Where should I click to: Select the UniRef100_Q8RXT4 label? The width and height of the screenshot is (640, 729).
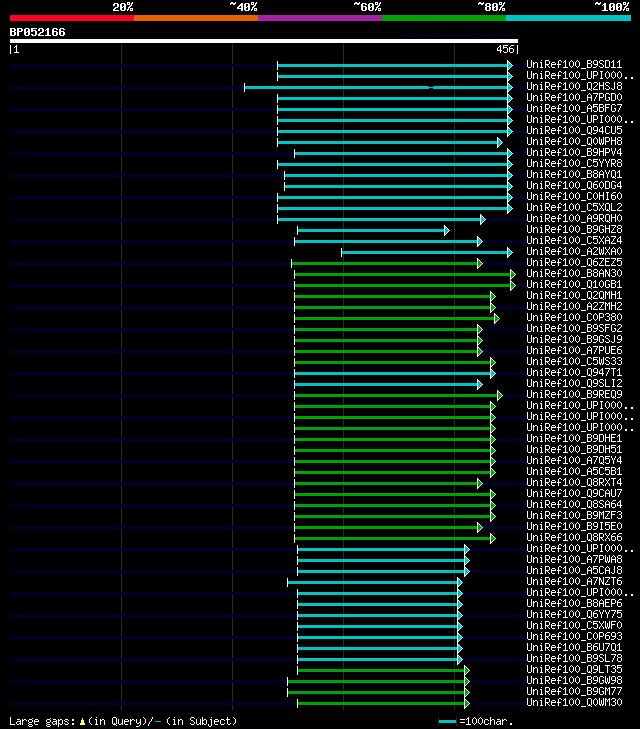[574, 483]
